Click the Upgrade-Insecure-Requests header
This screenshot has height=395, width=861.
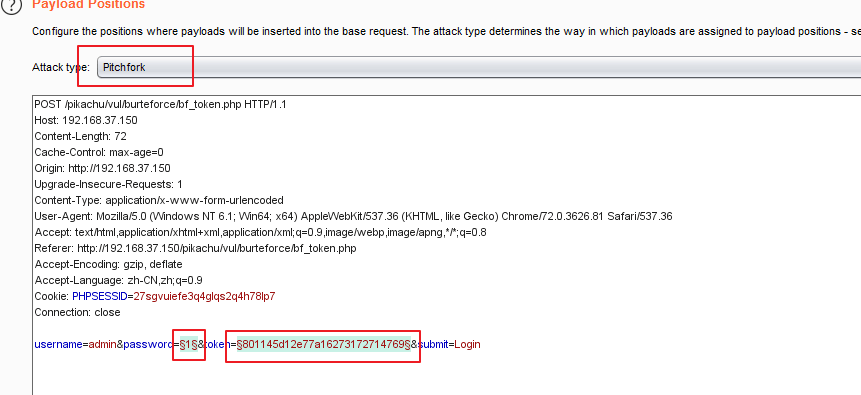pyautogui.click(x=108, y=184)
